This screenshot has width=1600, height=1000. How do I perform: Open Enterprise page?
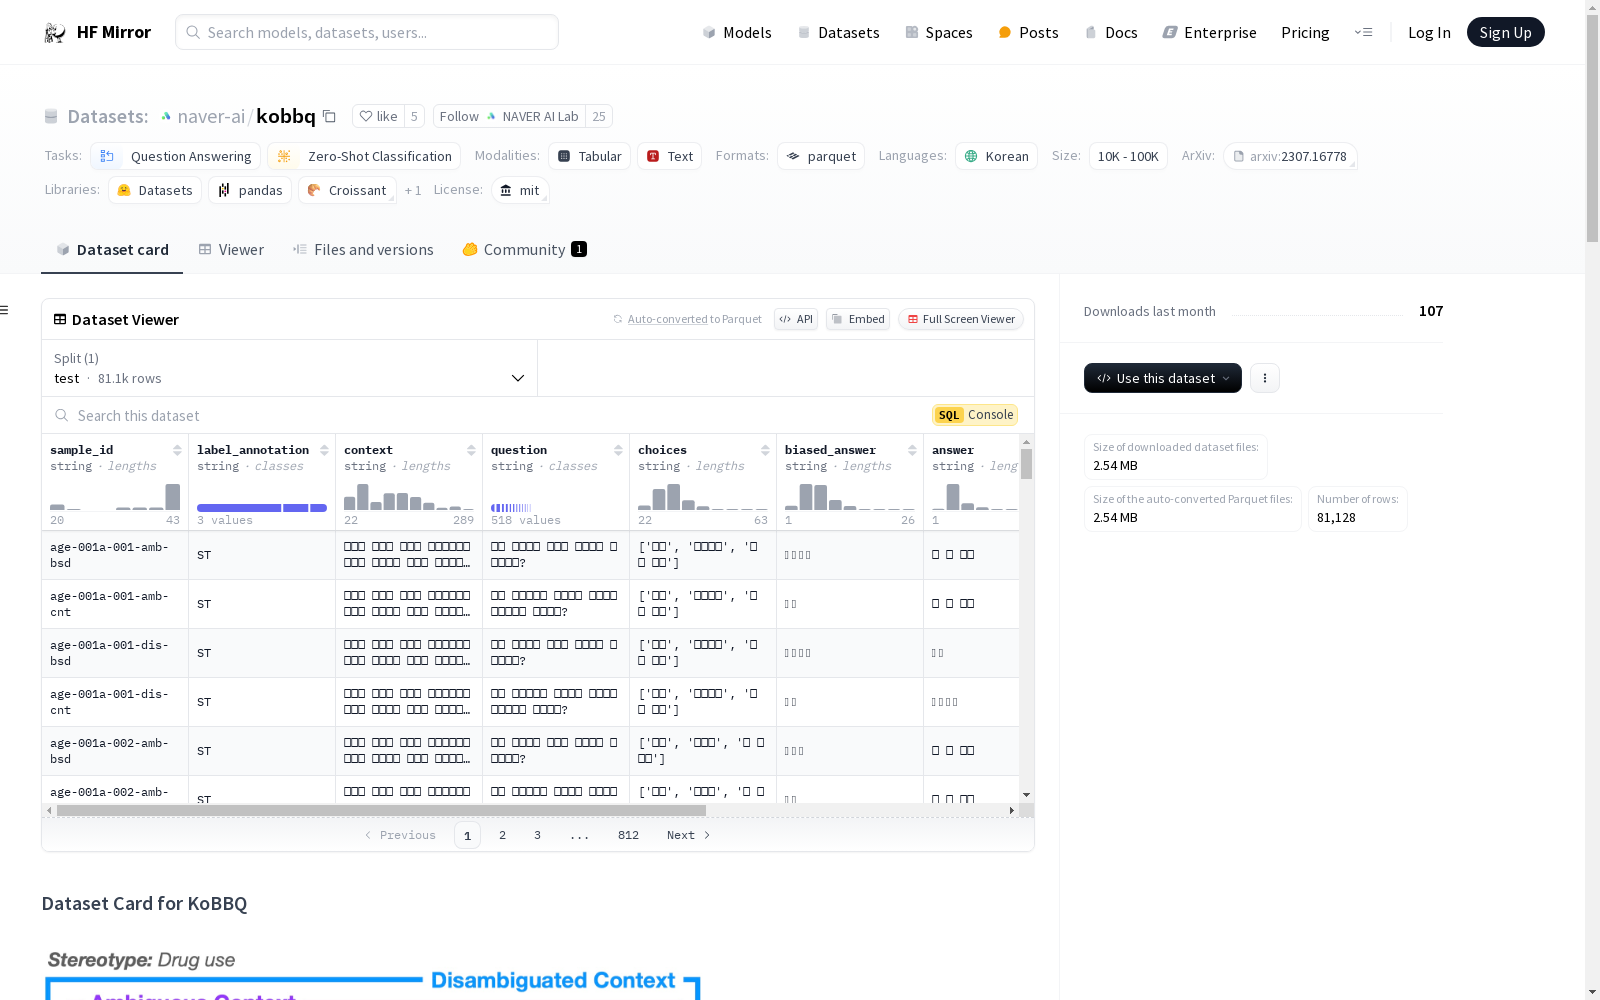(x=1209, y=32)
